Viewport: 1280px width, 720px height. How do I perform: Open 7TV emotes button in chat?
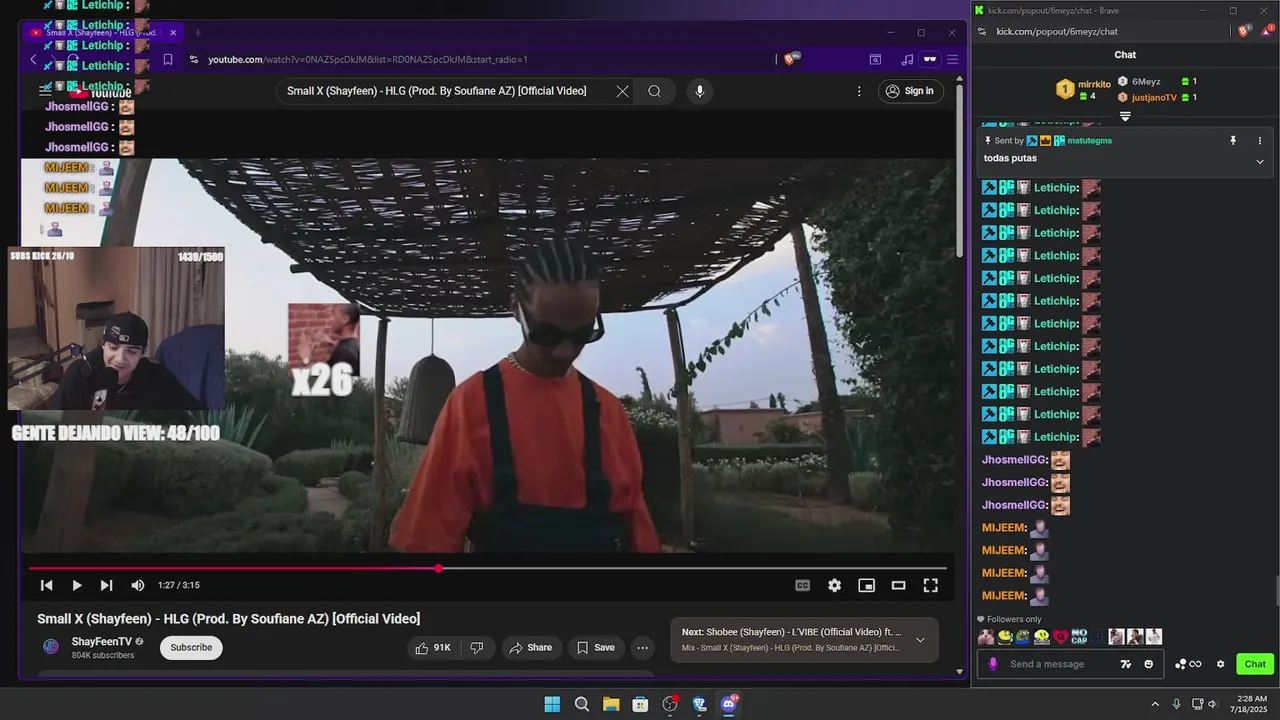[x=1126, y=664]
